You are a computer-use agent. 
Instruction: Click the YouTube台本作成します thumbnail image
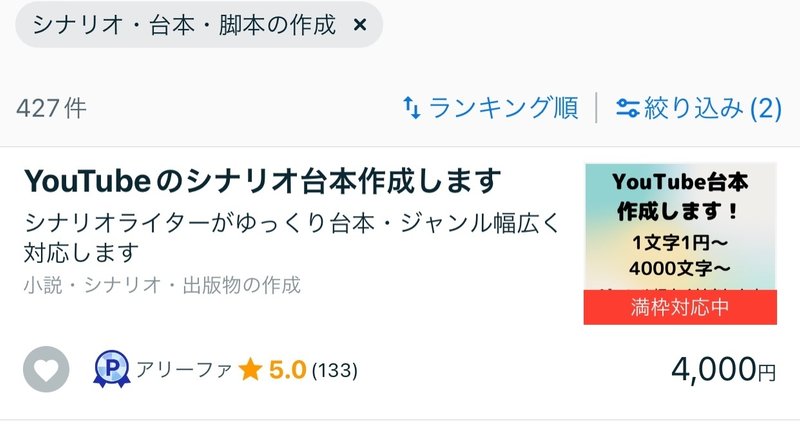coord(680,243)
